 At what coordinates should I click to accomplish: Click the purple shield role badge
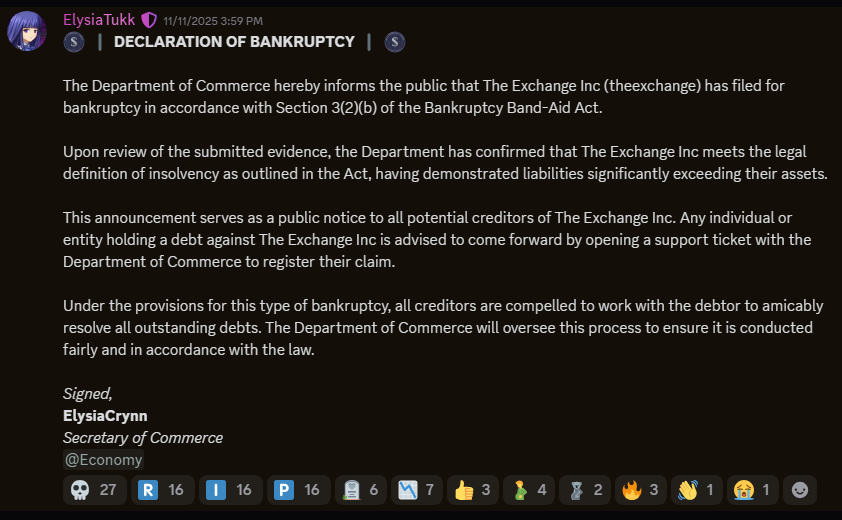(148, 19)
